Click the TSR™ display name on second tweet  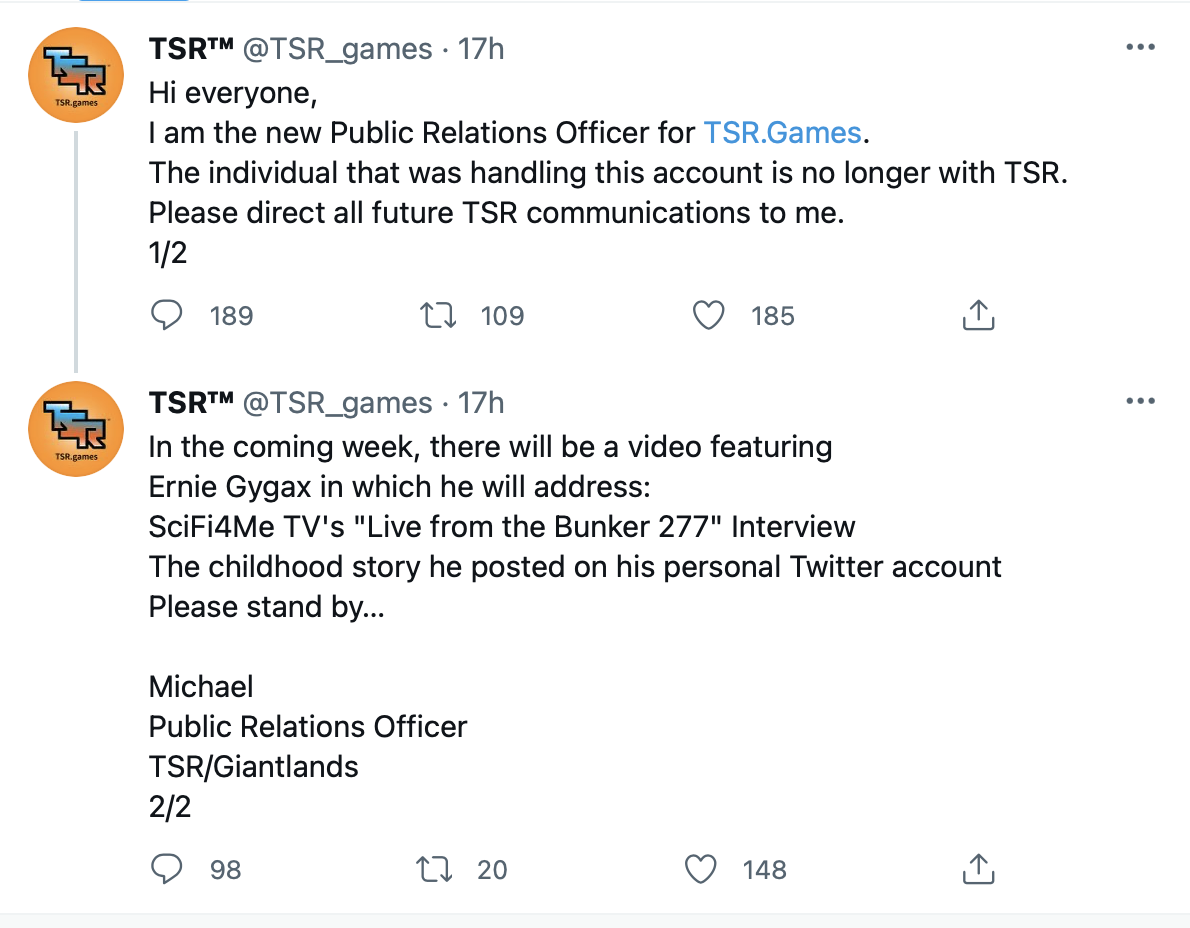(191, 403)
